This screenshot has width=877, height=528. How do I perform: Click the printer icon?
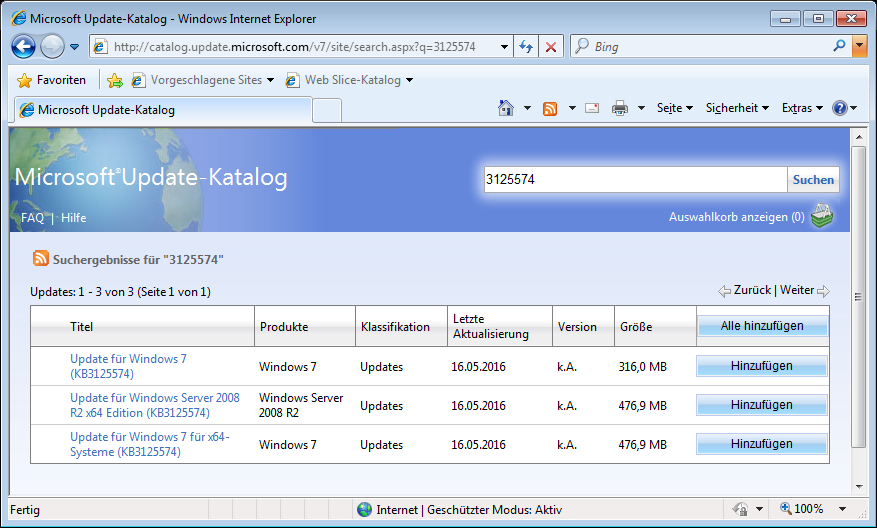coord(620,108)
